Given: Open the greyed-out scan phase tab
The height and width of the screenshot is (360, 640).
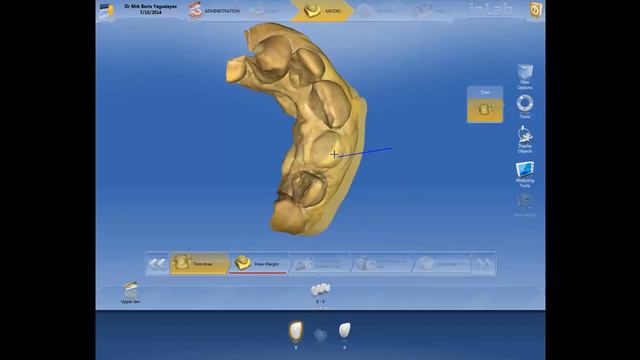Looking at the screenshot, I should point(265,11).
